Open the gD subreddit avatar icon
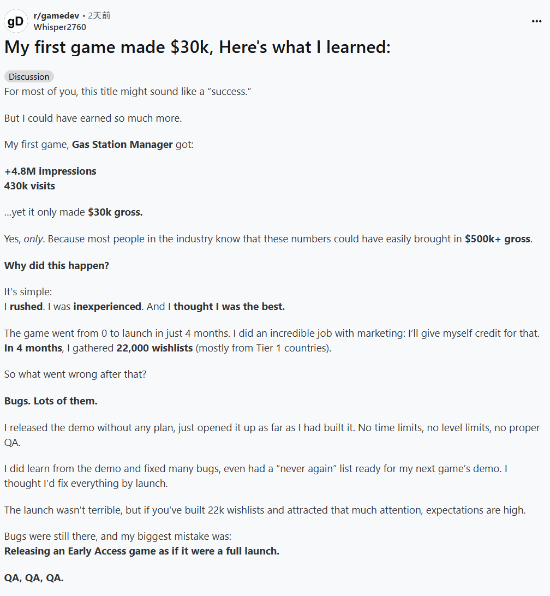The height and width of the screenshot is (596, 550). pyautogui.click(x=16, y=22)
